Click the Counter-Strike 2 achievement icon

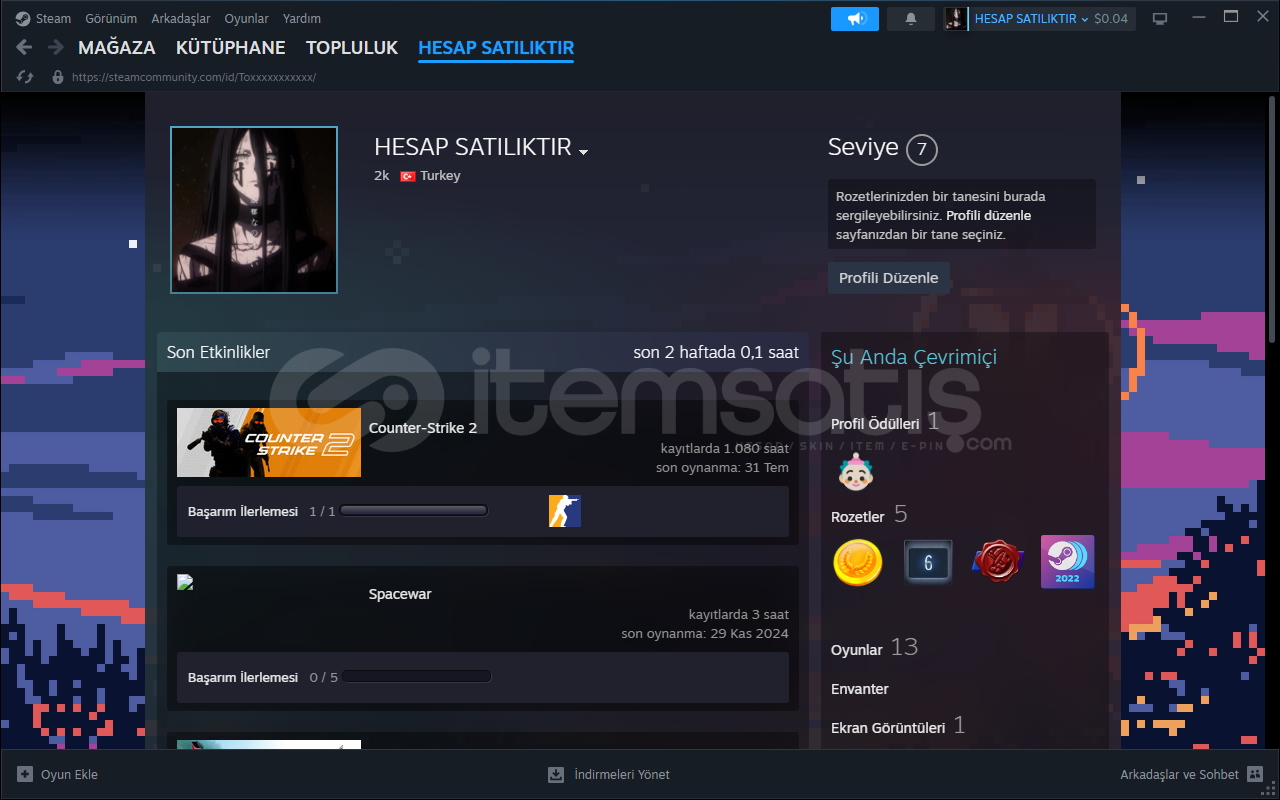[x=565, y=511]
